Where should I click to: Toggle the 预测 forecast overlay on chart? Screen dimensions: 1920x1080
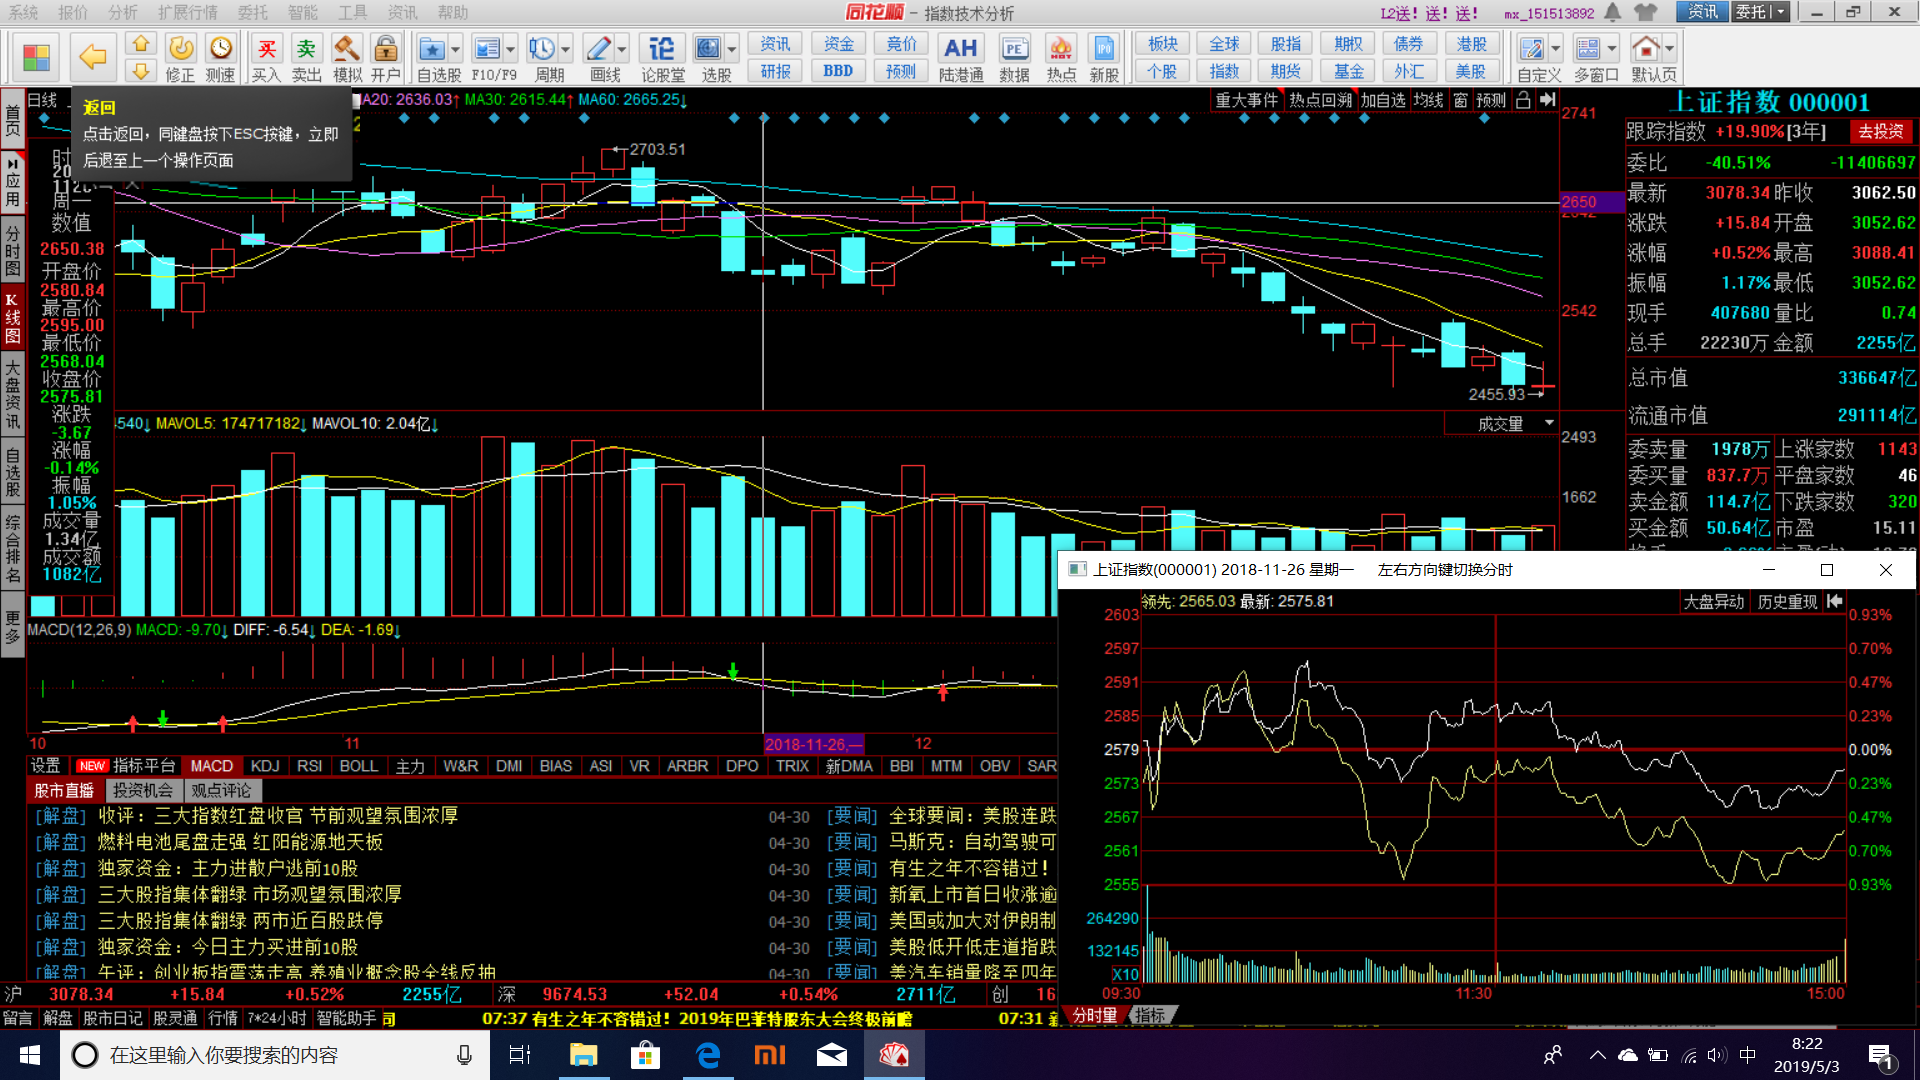click(x=1491, y=100)
